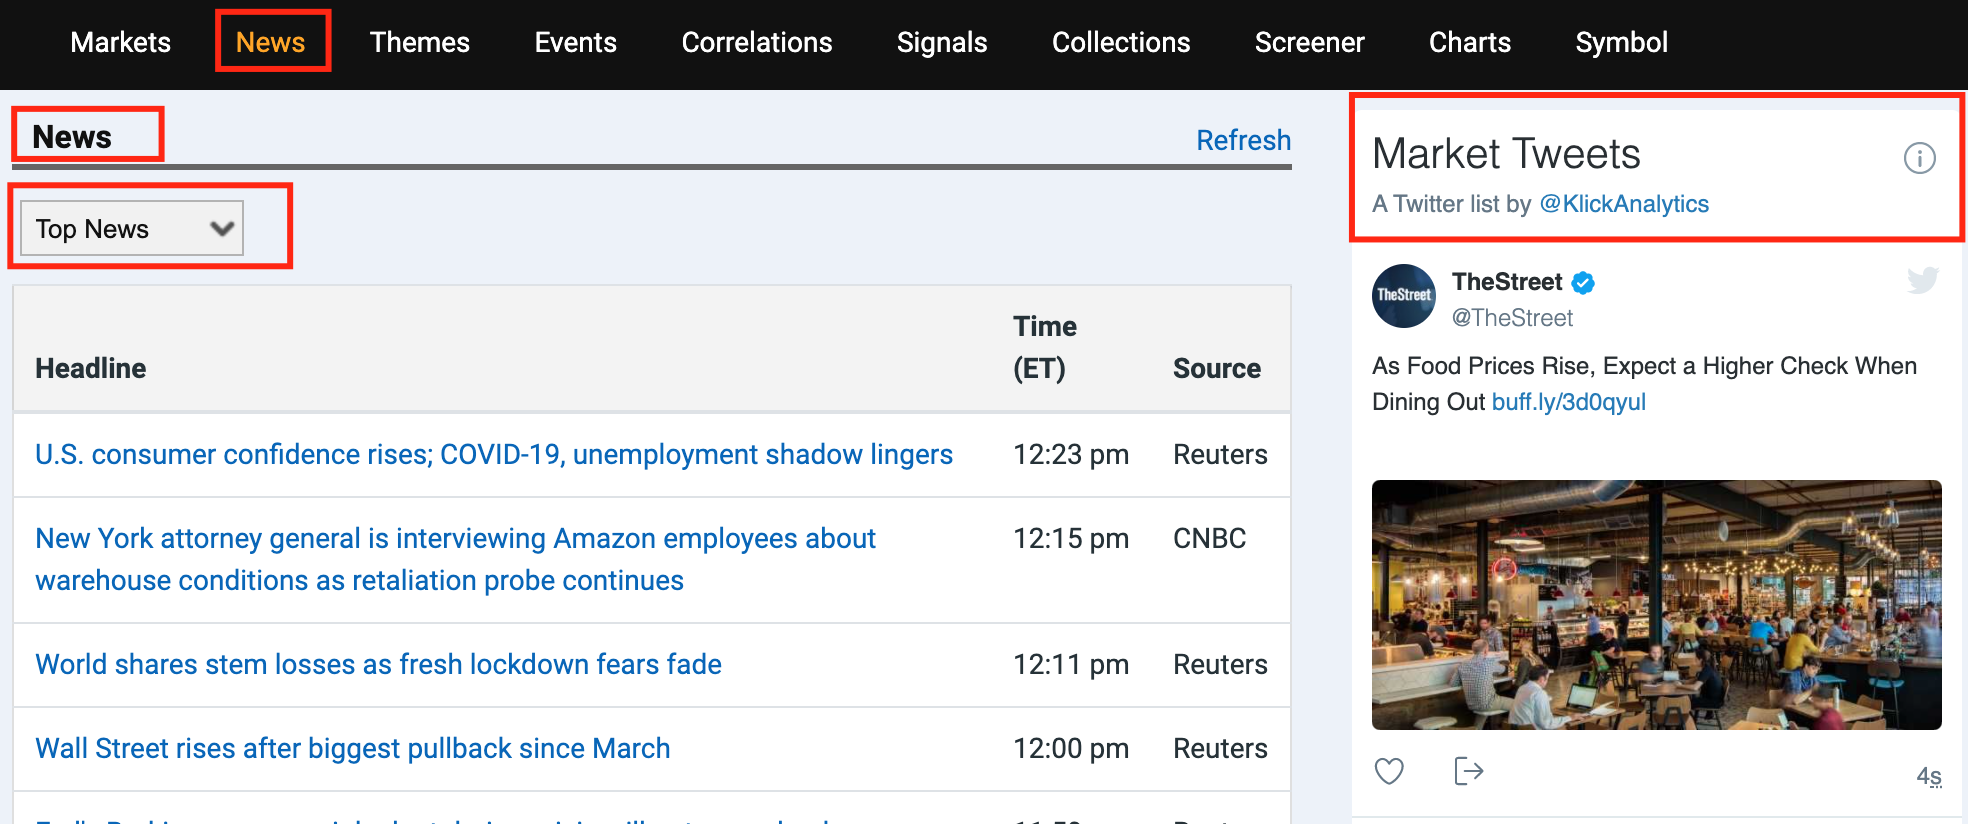Click the Source column header
Screen dimensions: 1968x824
pos(1216,368)
